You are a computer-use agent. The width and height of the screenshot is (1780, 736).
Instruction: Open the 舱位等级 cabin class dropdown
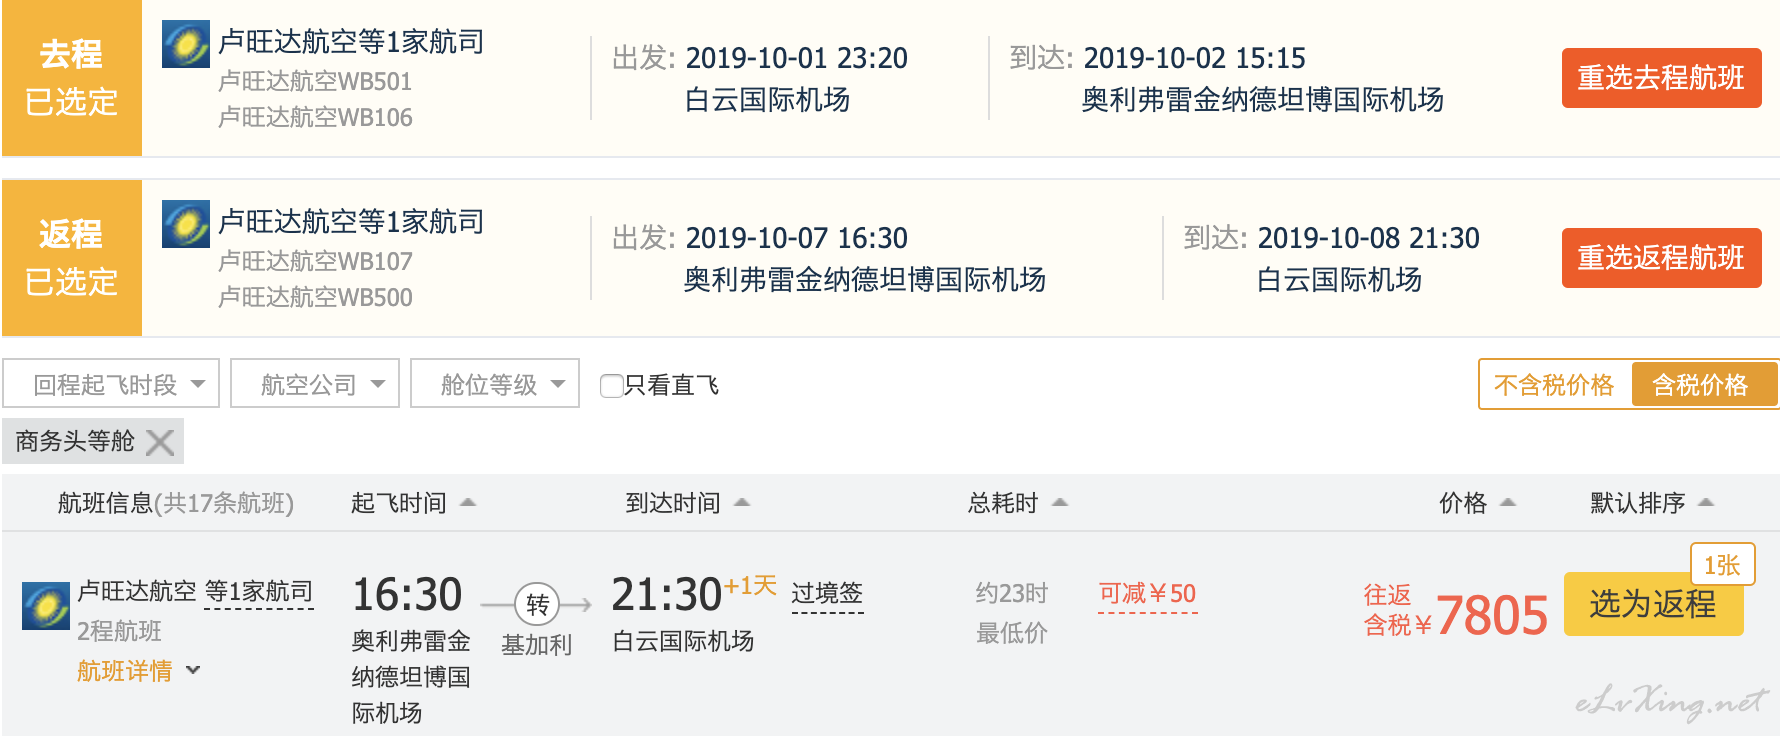tap(495, 384)
